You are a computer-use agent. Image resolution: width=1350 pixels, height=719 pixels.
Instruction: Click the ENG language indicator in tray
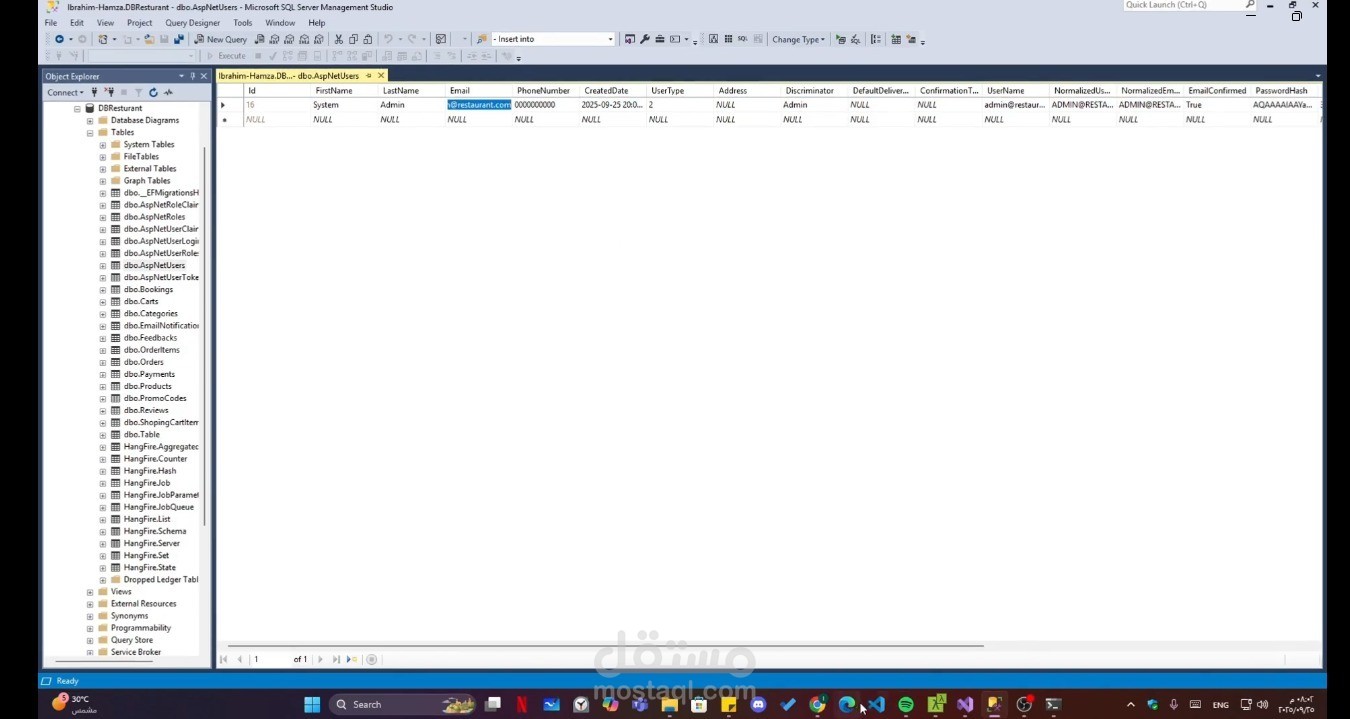[1220, 705]
